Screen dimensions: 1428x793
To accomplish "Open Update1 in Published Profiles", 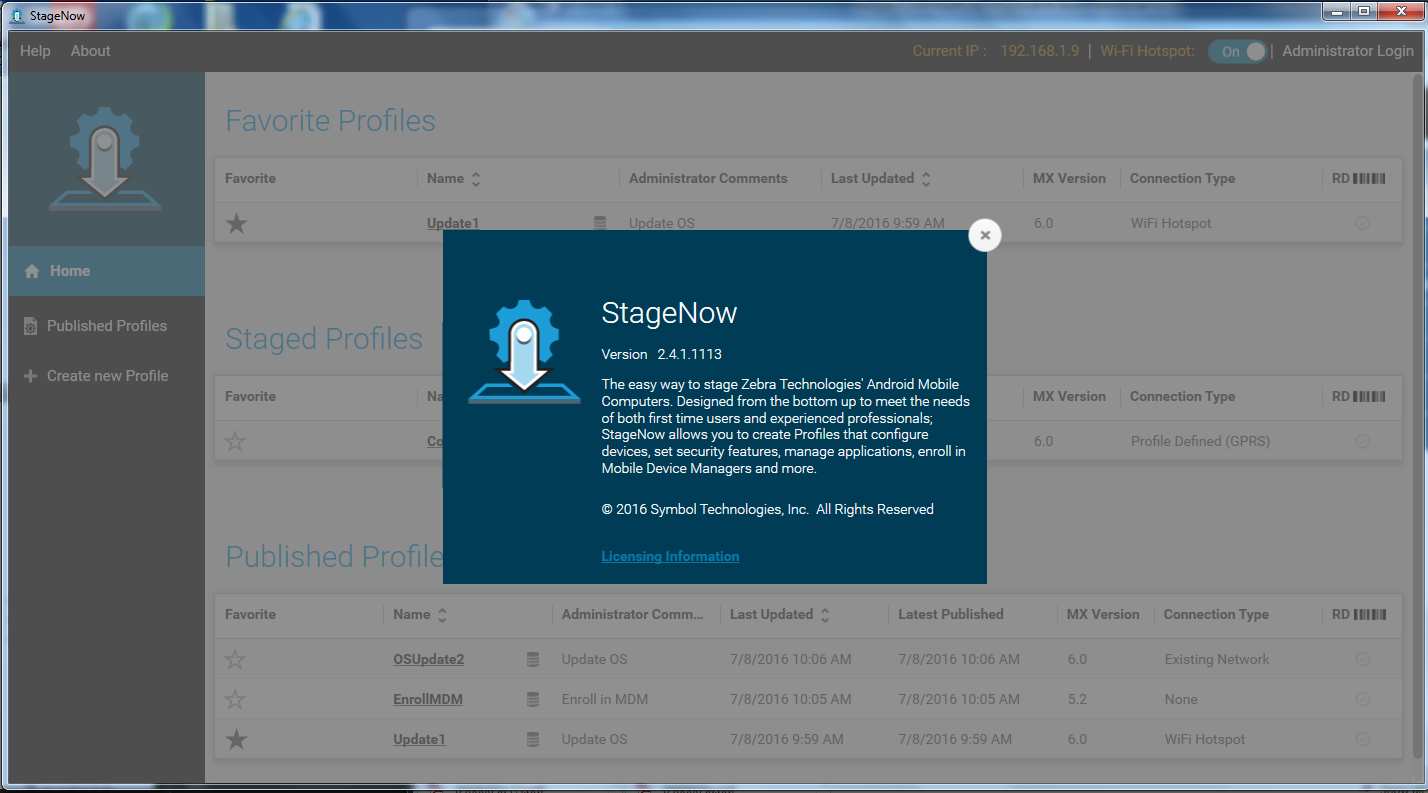I will (x=419, y=739).
